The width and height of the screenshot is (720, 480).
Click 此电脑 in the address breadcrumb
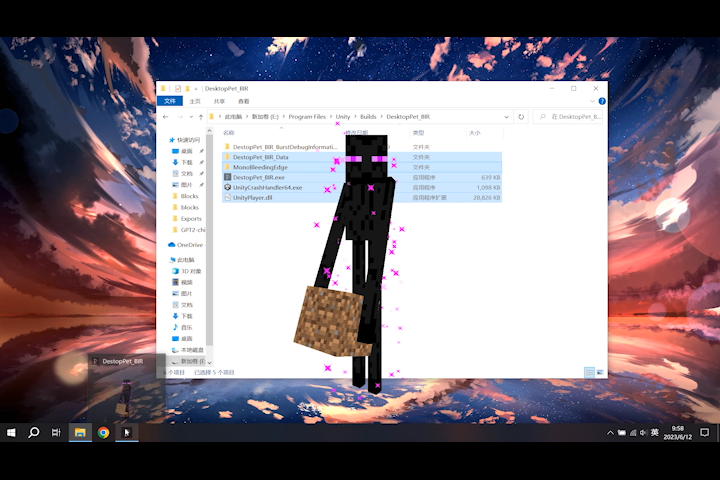coord(233,117)
